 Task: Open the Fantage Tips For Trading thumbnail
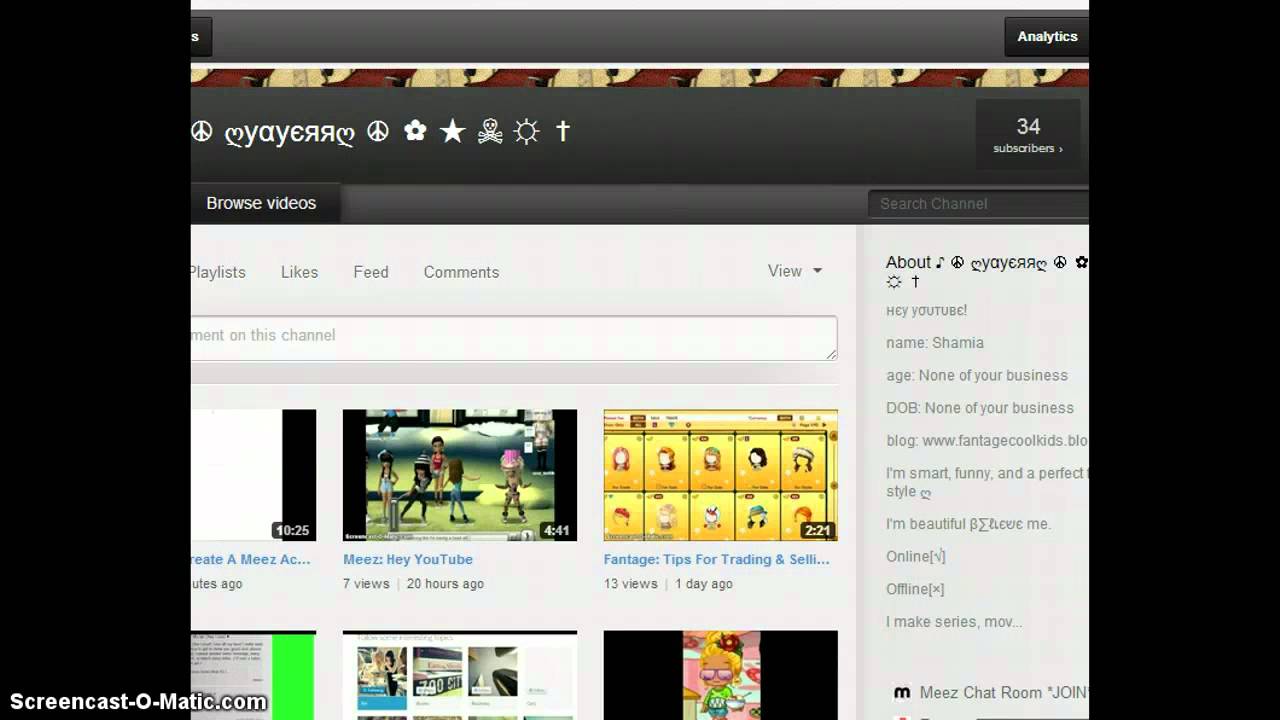point(721,475)
